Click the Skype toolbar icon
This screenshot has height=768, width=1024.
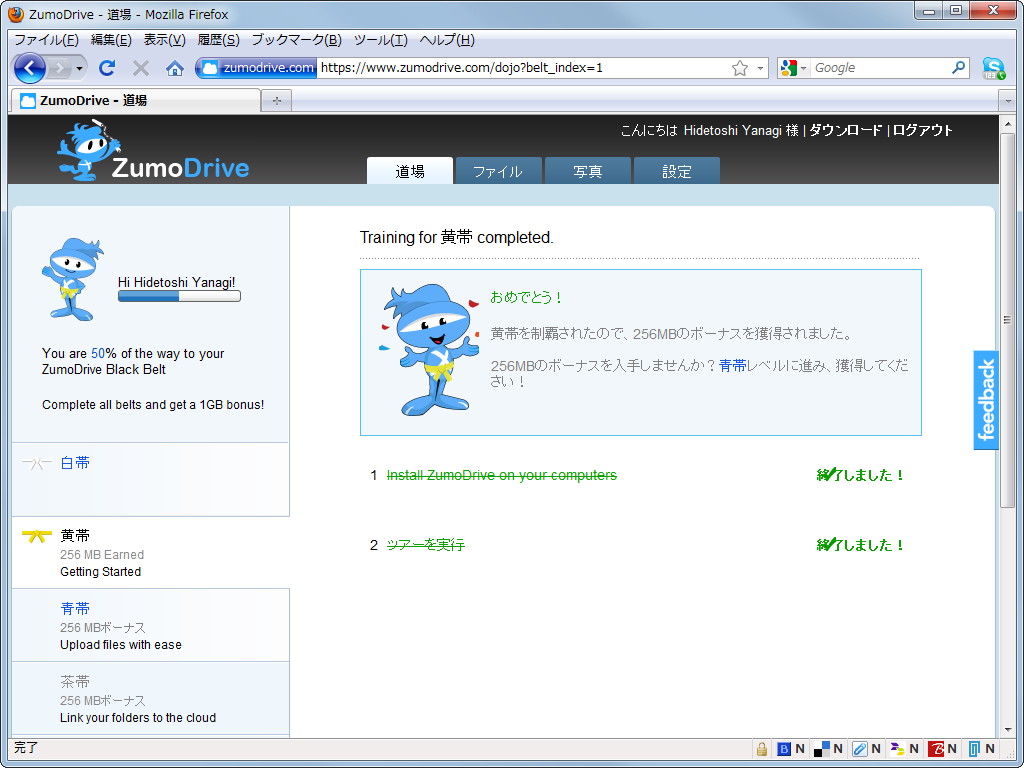pos(993,67)
